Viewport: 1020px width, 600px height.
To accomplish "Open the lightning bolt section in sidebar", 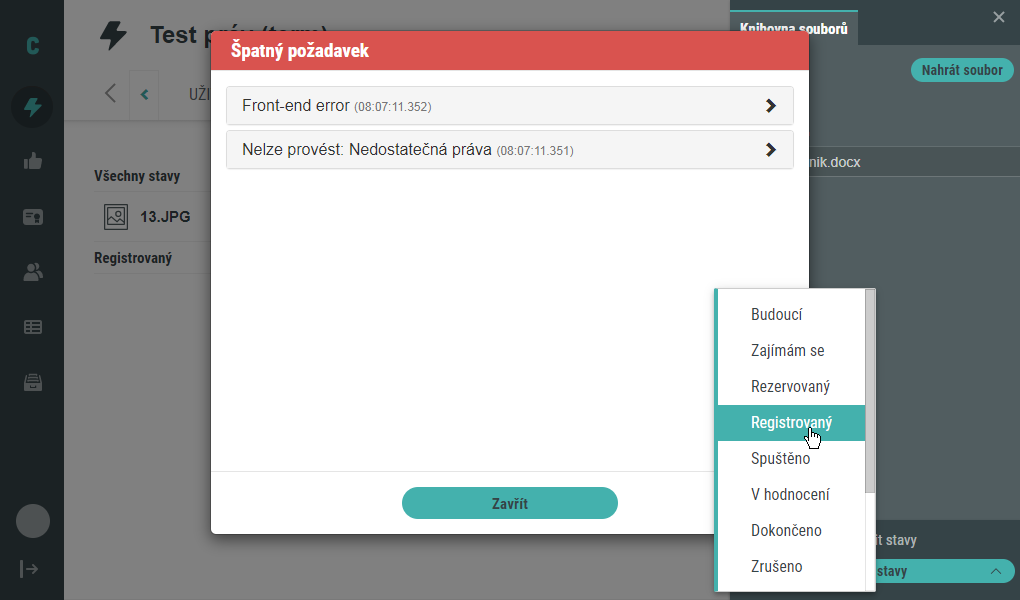I will click(x=32, y=107).
